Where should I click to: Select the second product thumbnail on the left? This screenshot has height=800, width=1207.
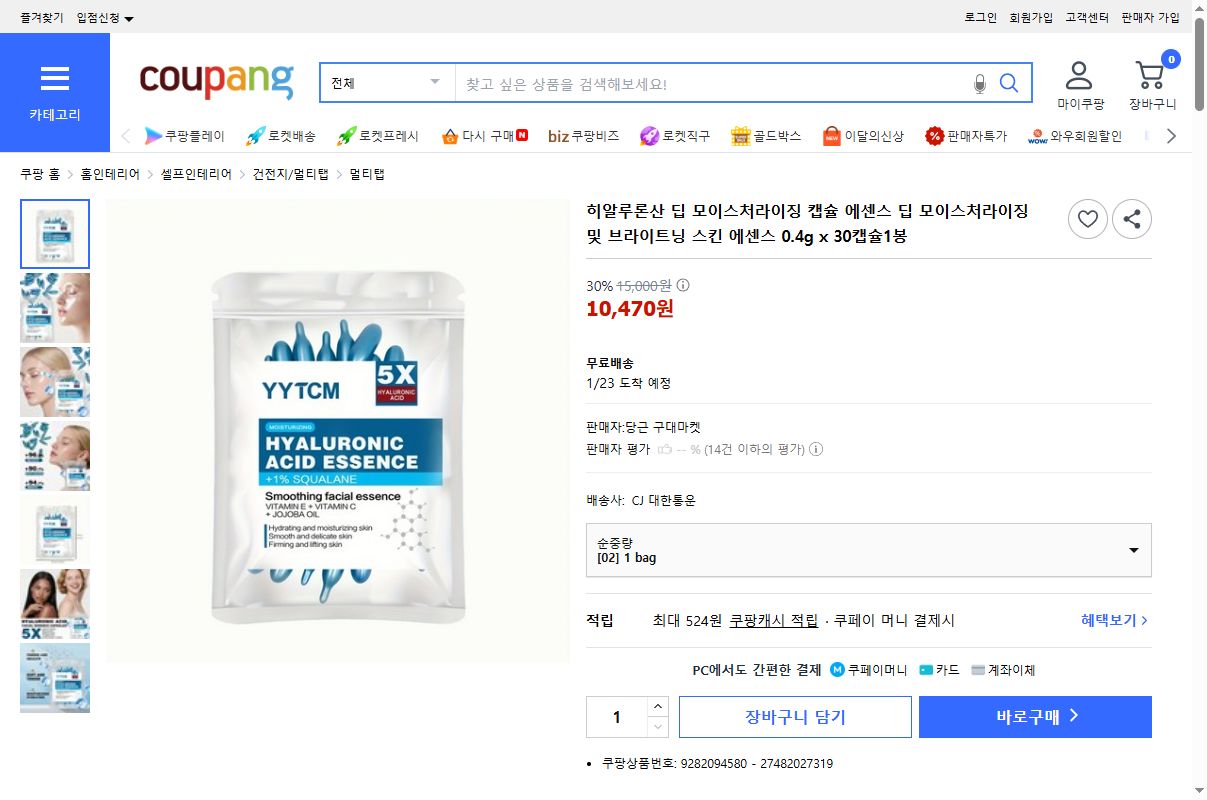(x=55, y=307)
